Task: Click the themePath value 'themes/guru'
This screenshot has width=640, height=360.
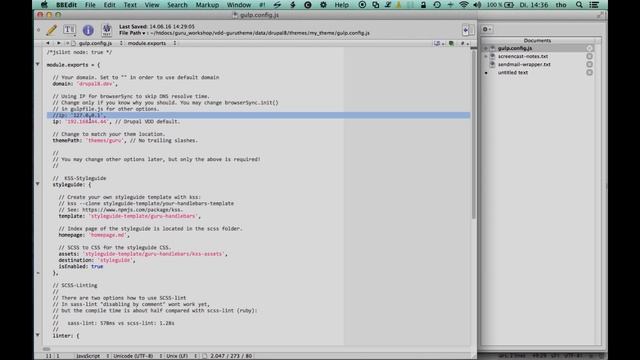Action: pyautogui.click(x=104, y=140)
